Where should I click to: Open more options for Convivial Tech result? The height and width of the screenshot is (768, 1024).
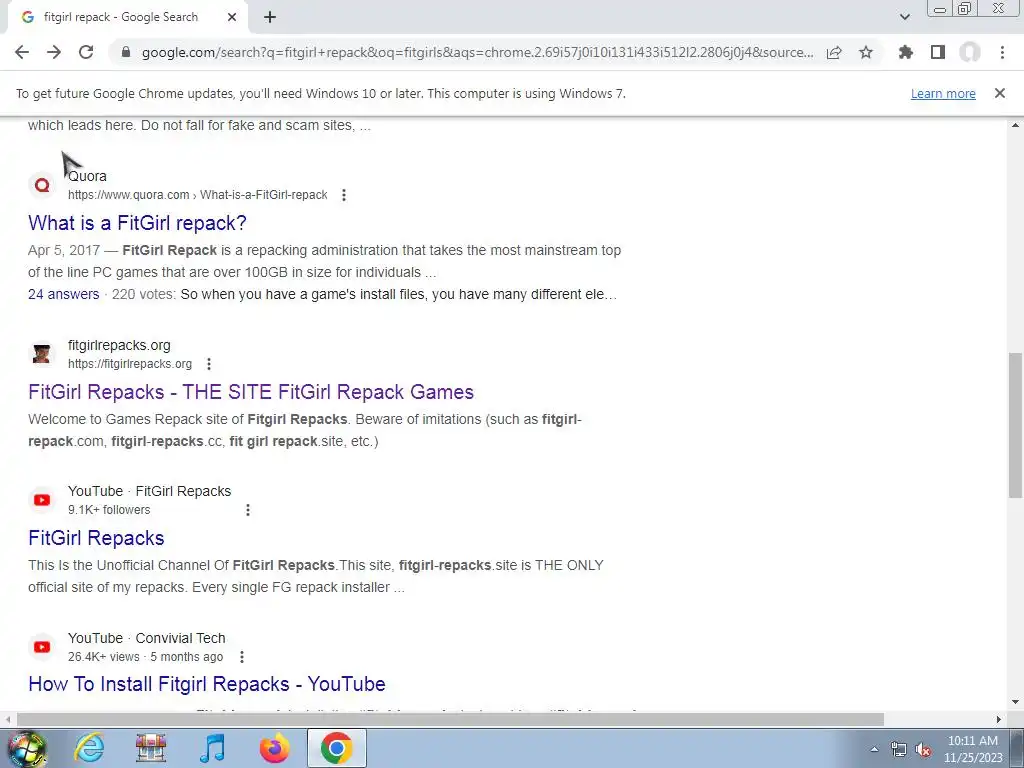pos(242,657)
